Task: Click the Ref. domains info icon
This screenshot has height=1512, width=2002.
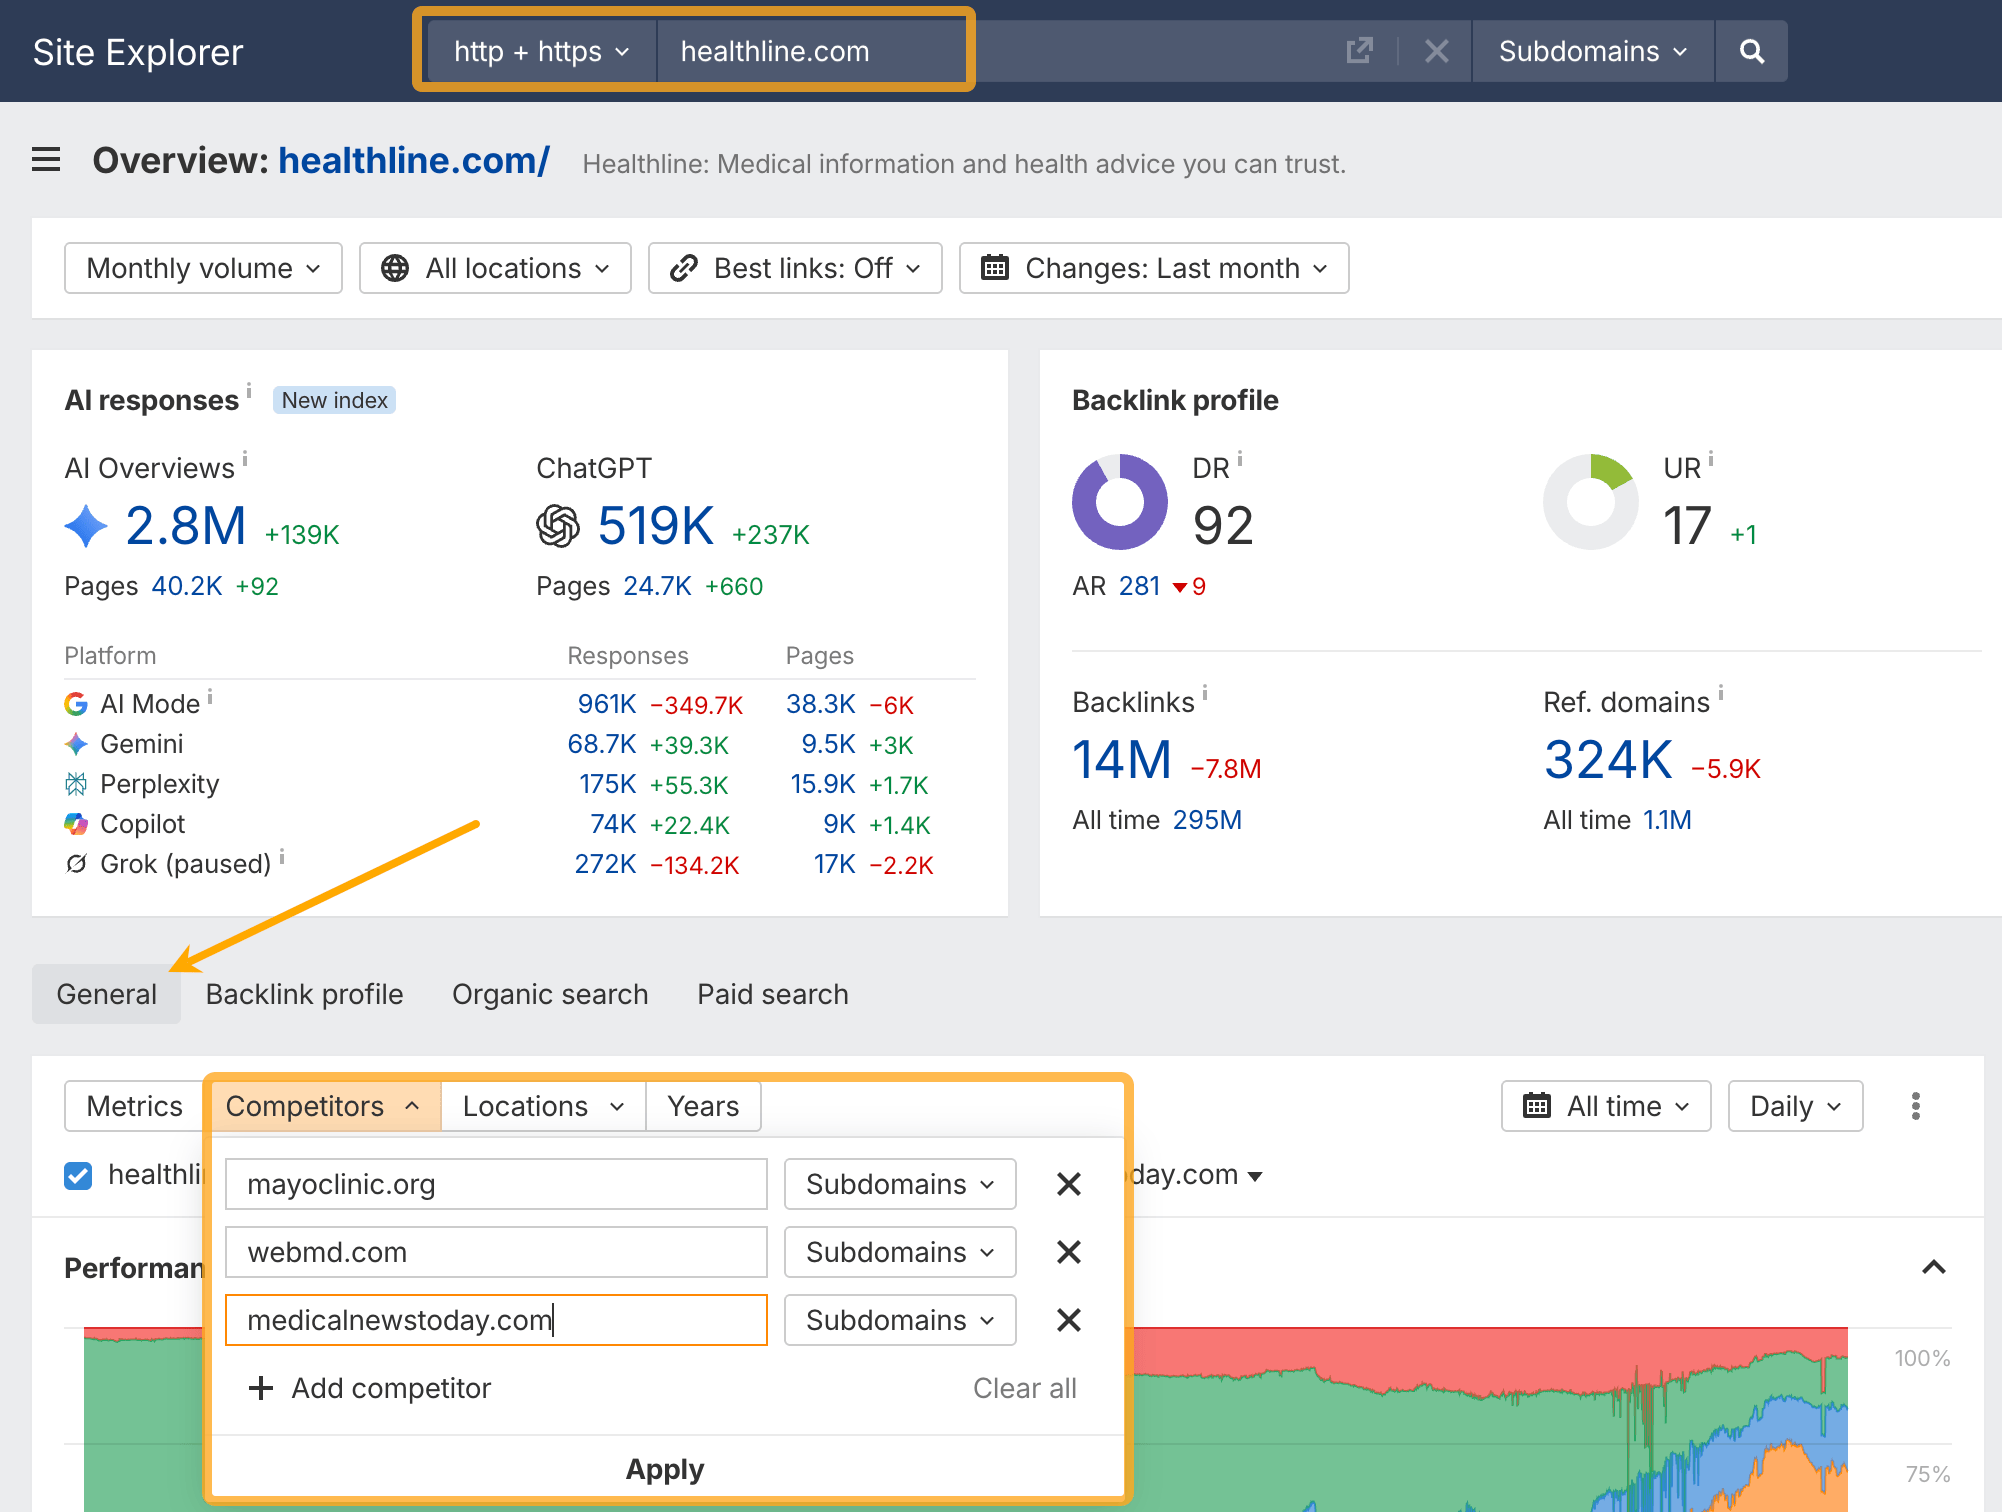Action: click(1721, 692)
